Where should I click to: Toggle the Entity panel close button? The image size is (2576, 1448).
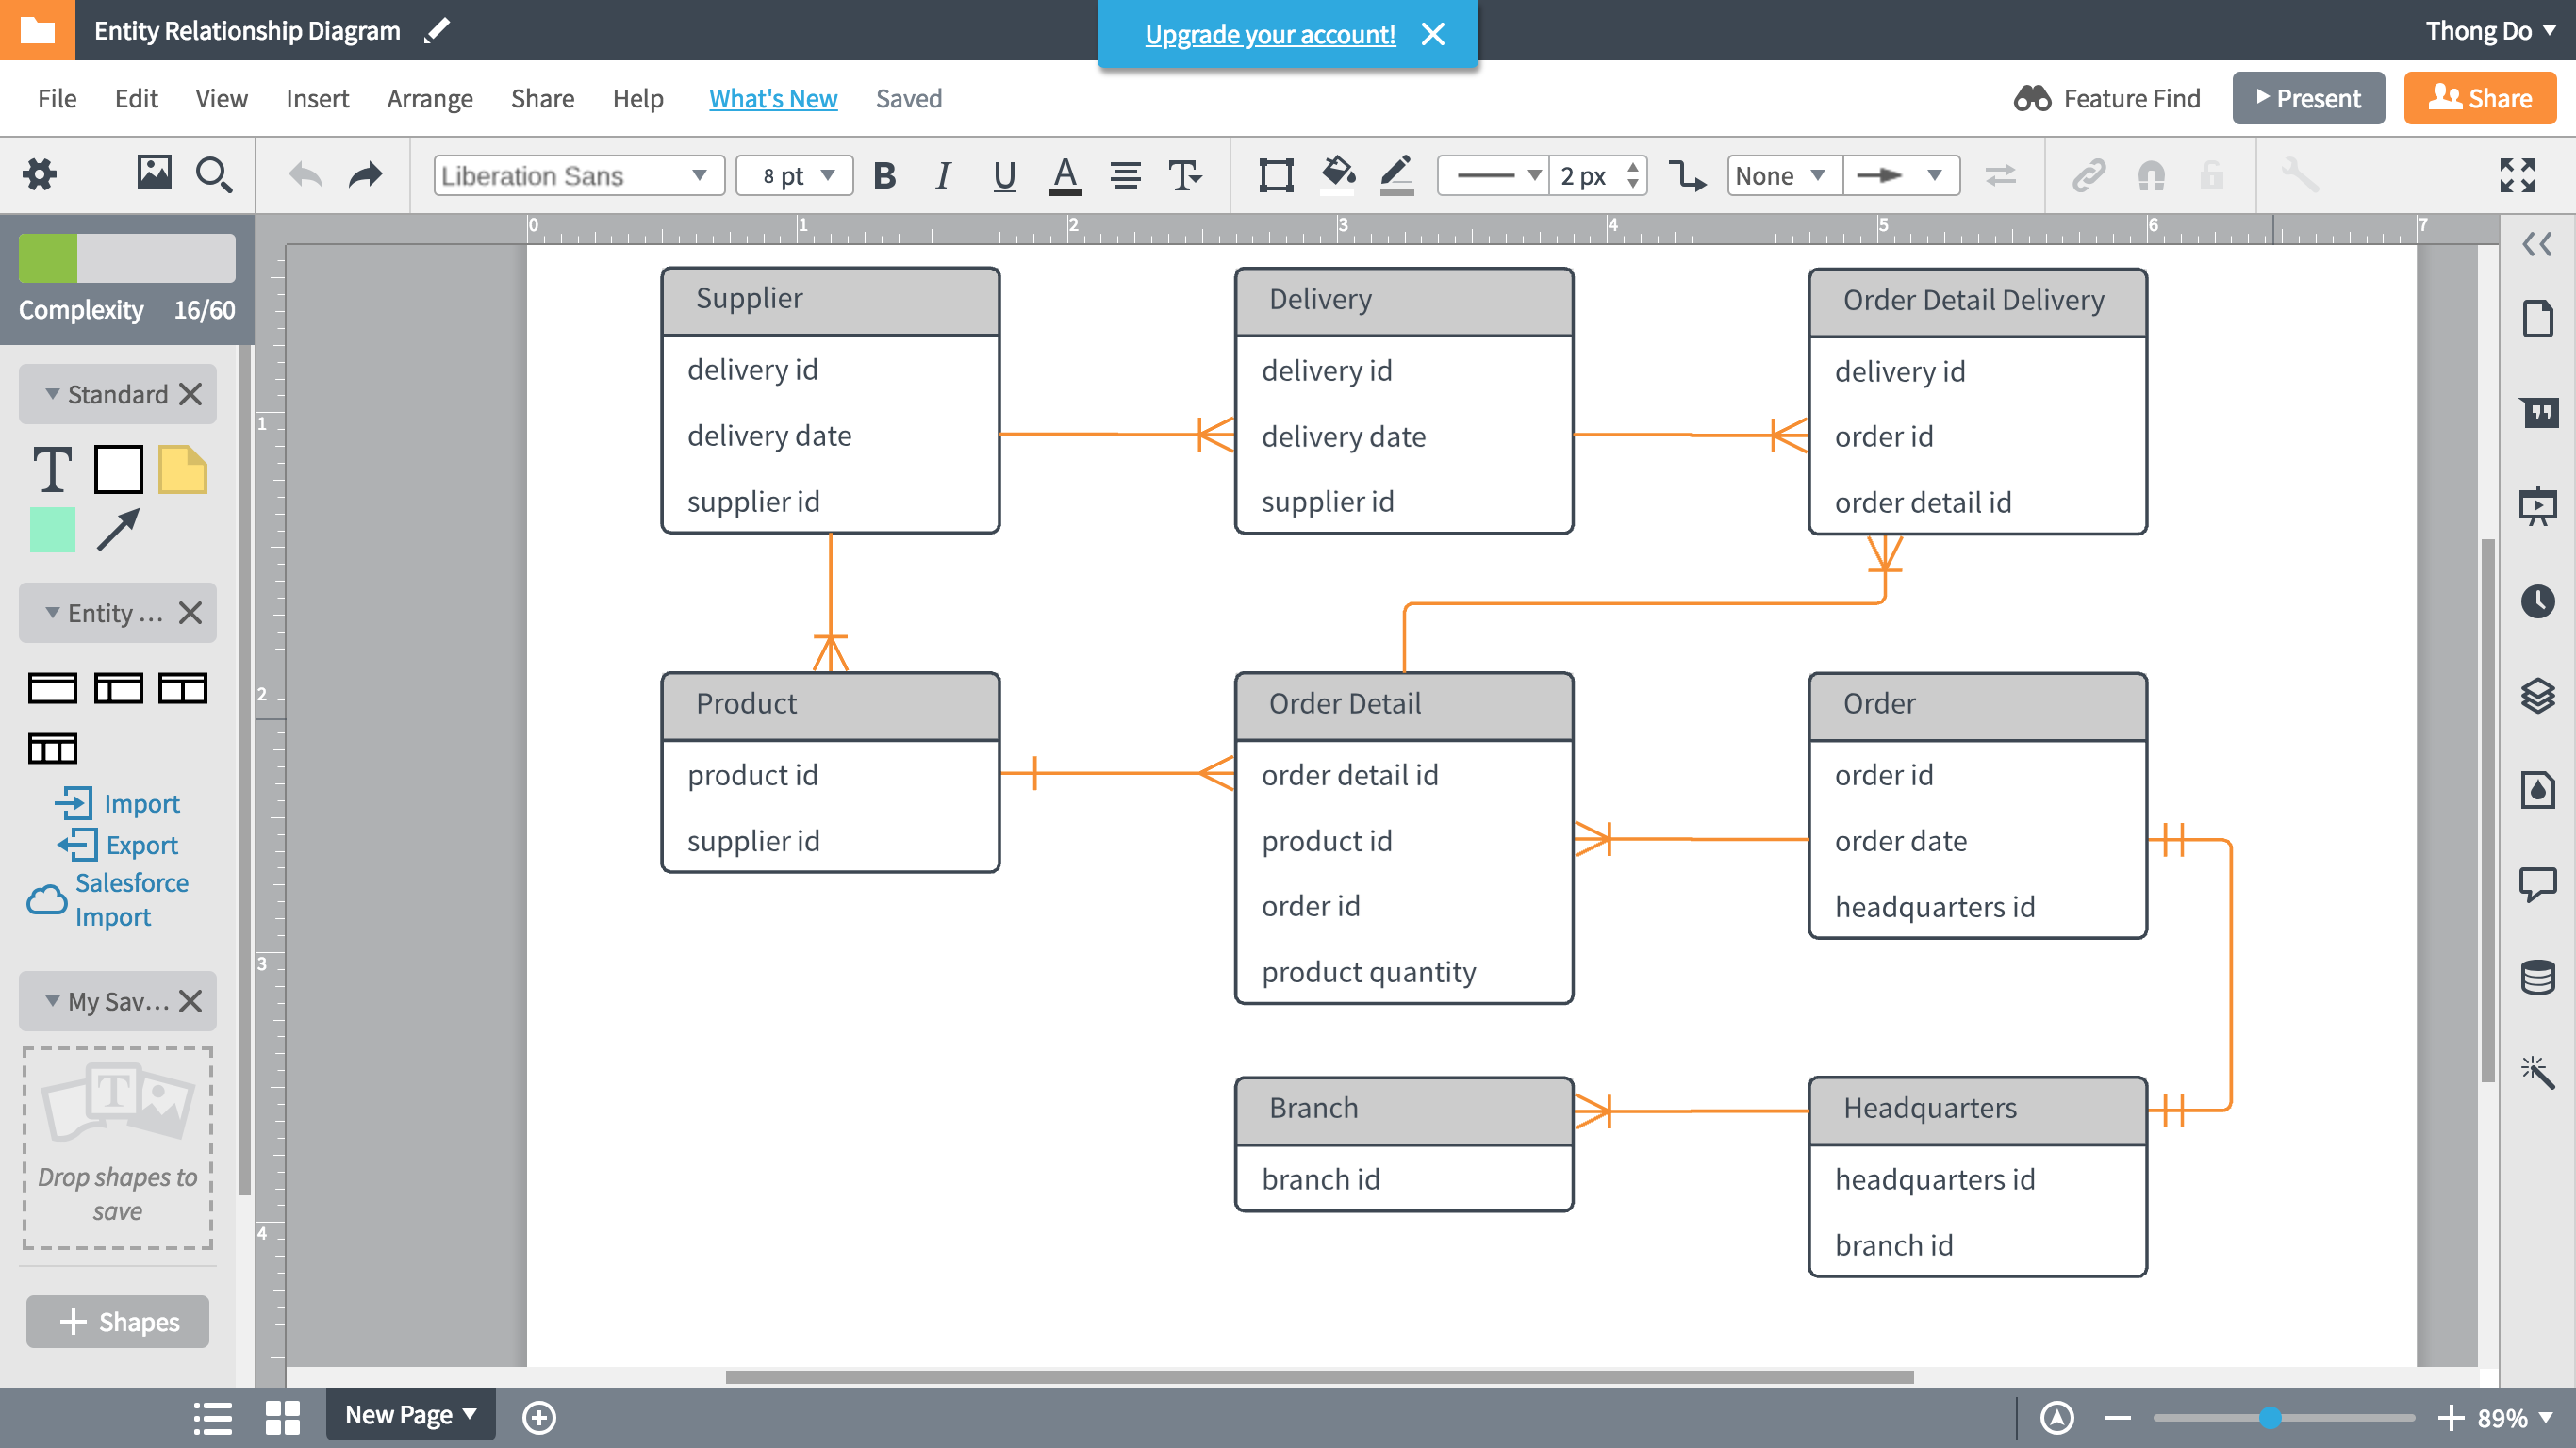191,612
